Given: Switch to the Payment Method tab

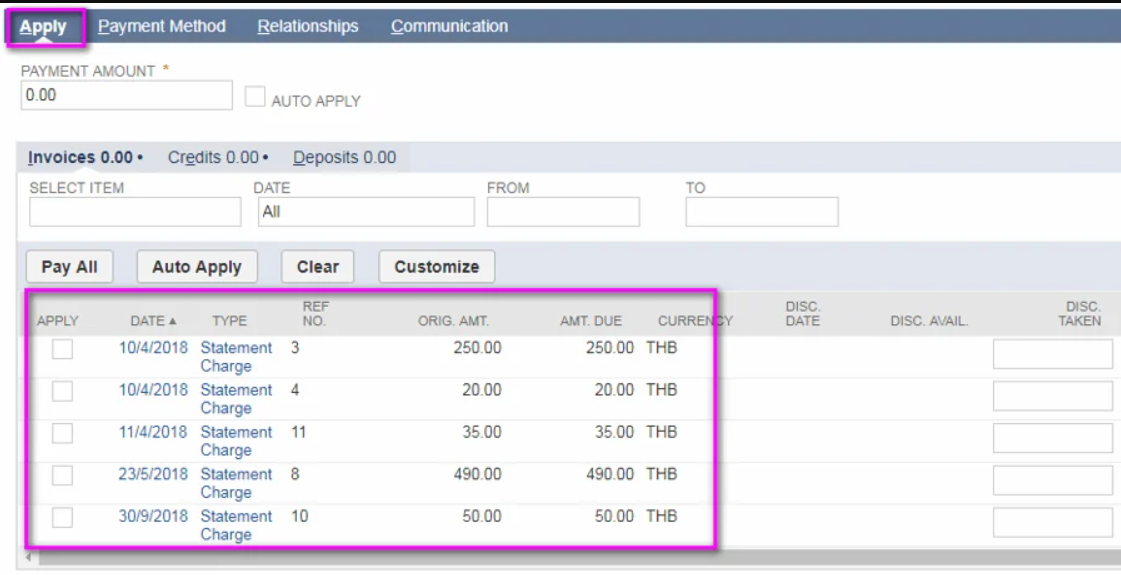Looking at the screenshot, I should pos(161,26).
